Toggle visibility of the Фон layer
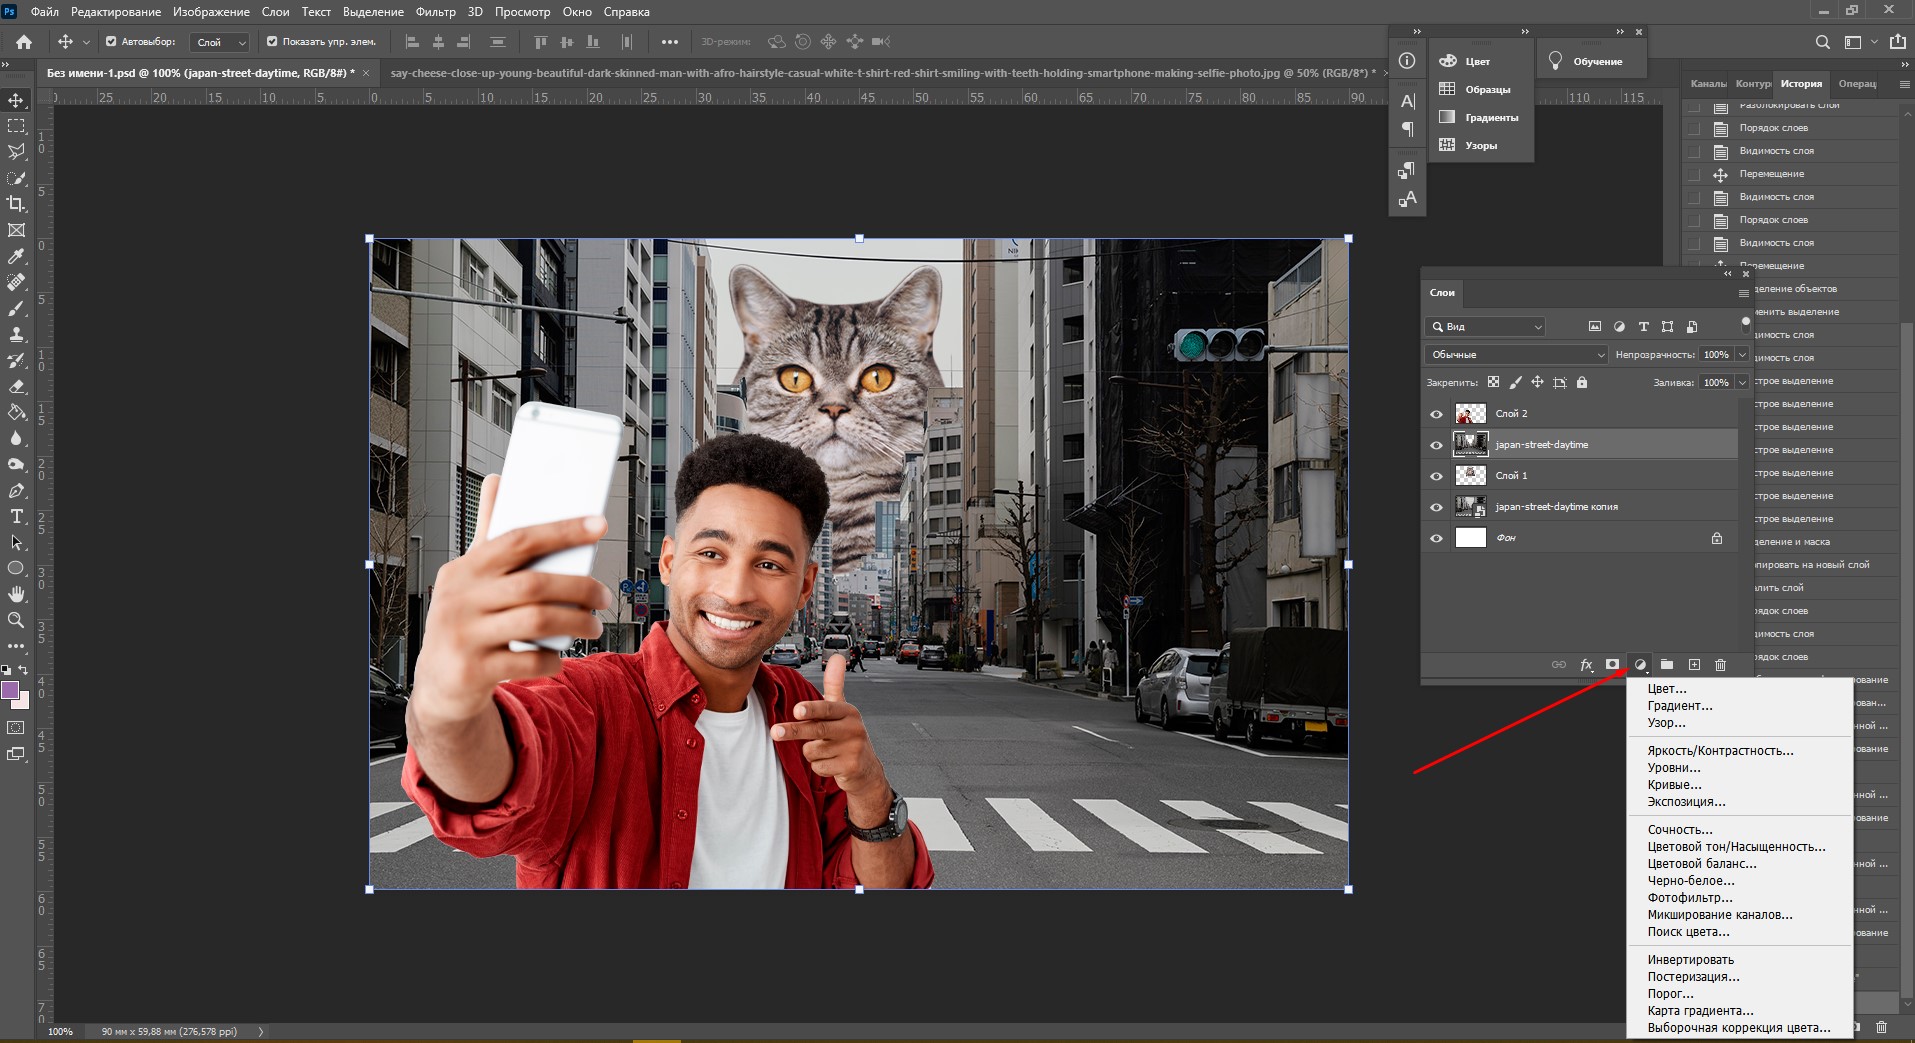 pos(1436,538)
